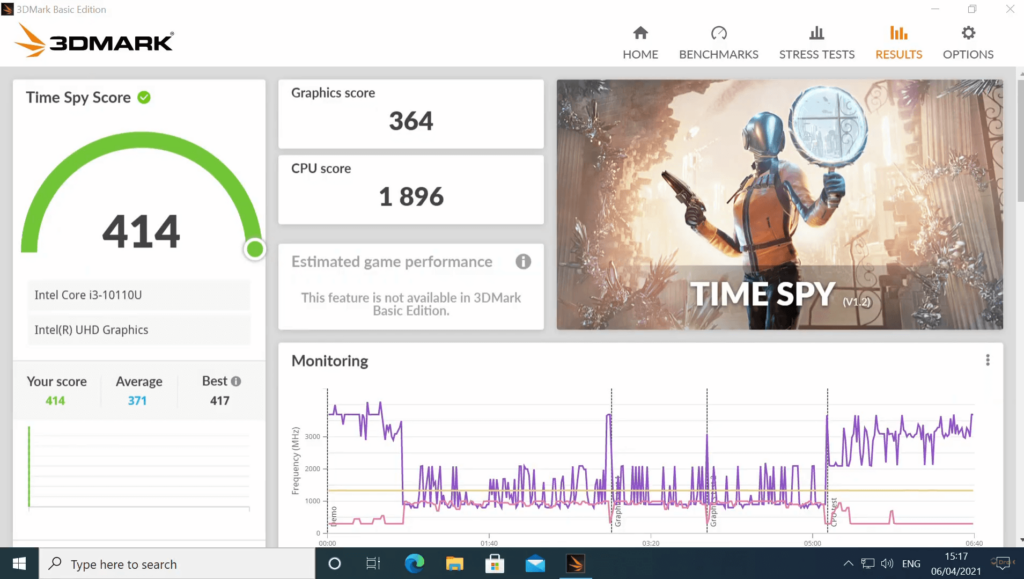The width and height of the screenshot is (1024, 579).
Task: Click the info icon beside Best score
Action: (236, 381)
